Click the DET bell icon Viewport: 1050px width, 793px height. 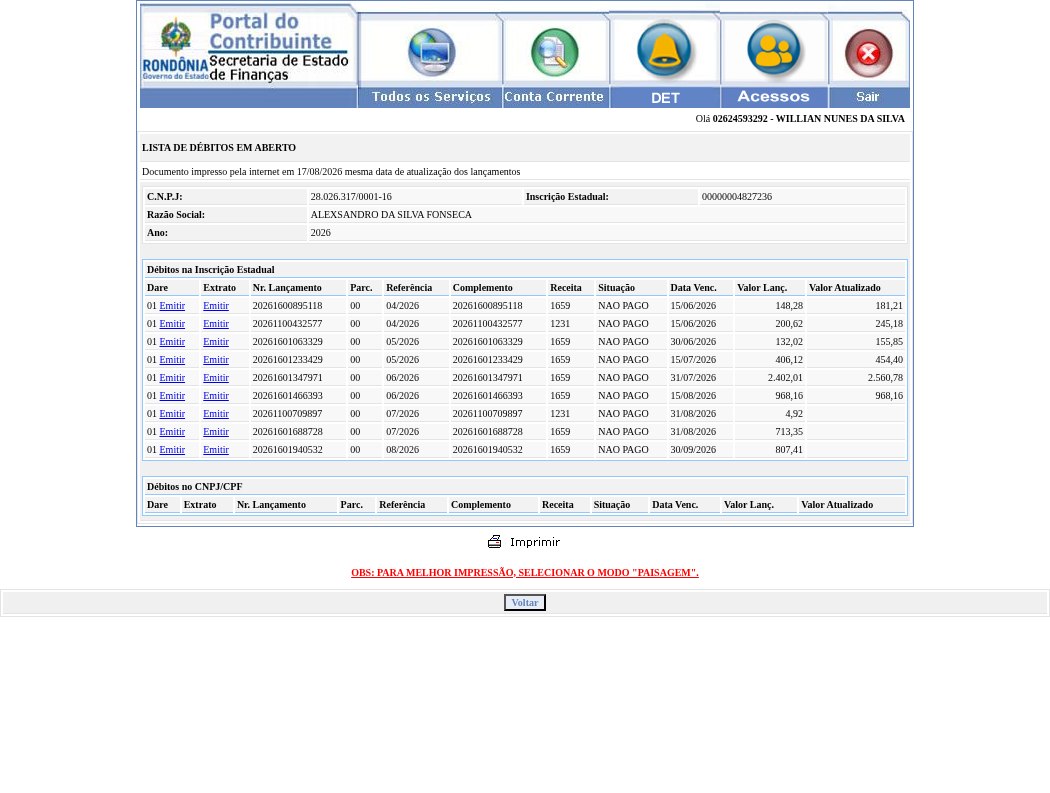(x=664, y=50)
